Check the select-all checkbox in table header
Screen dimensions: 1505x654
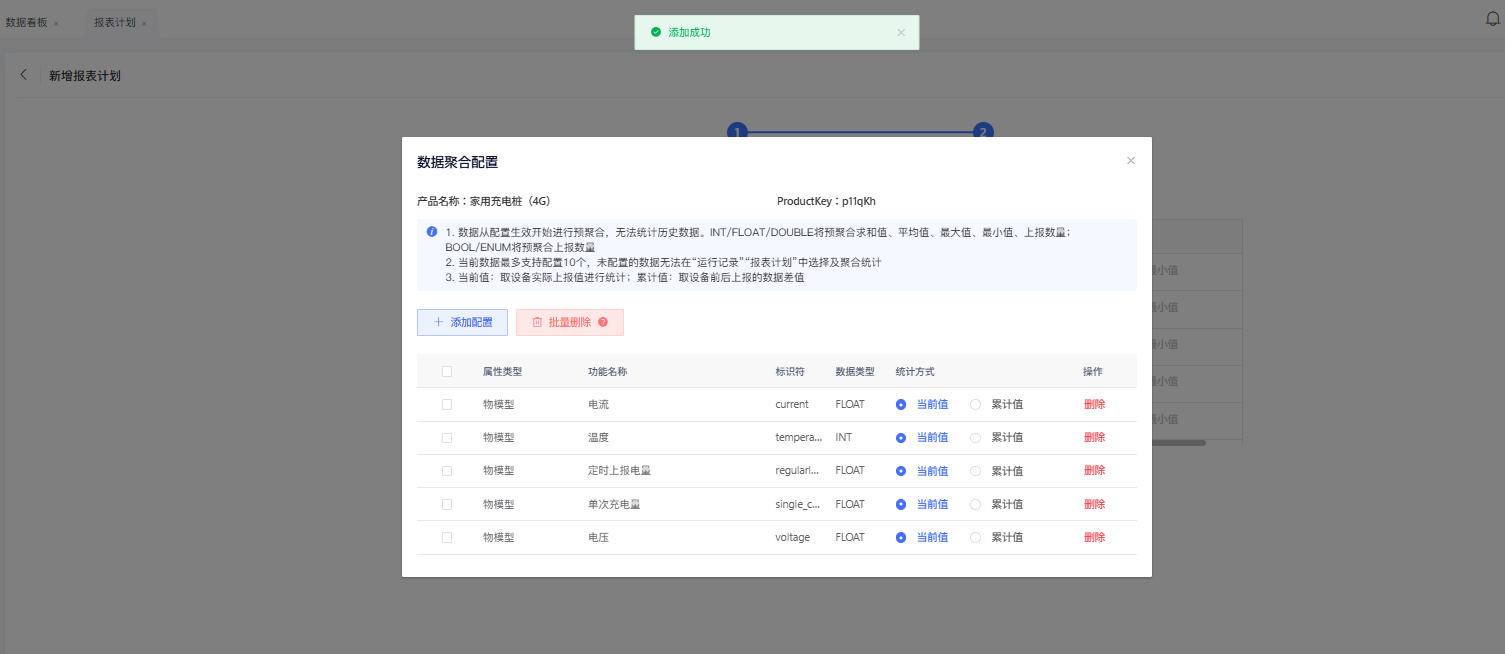(x=447, y=371)
